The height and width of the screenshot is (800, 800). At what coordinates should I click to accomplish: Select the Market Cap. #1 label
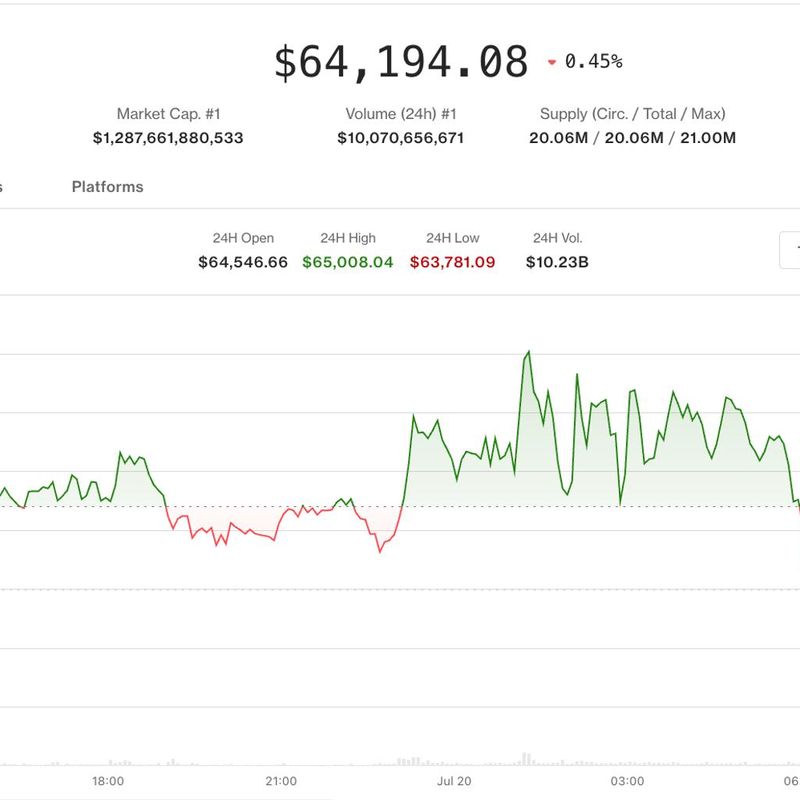coord(168,114)
